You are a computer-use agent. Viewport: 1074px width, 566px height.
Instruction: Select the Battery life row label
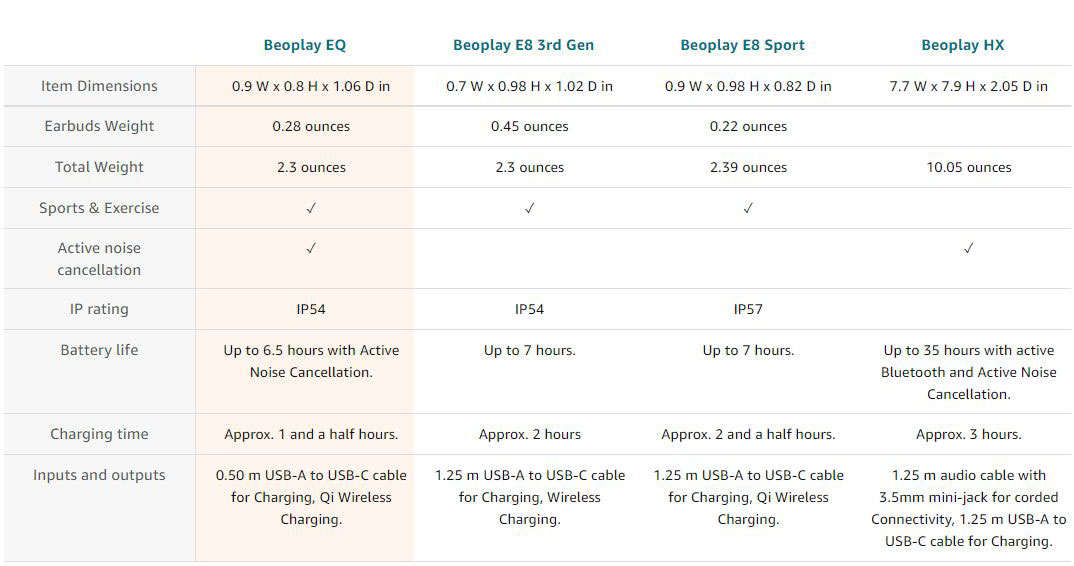(x=99, y=350)
